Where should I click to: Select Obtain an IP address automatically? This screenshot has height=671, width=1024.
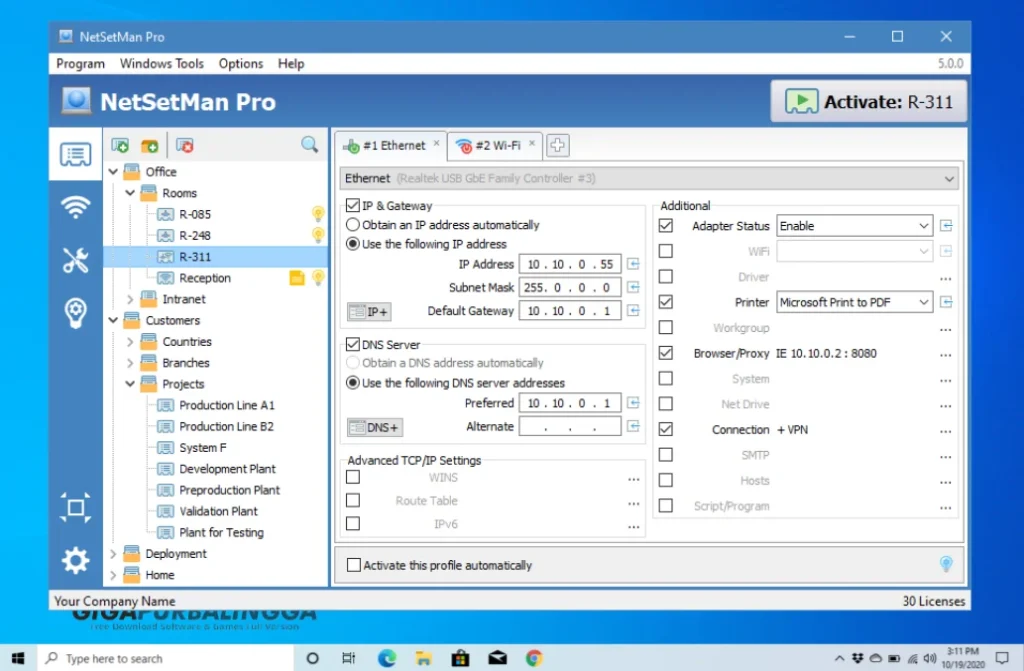coord(352,225)
